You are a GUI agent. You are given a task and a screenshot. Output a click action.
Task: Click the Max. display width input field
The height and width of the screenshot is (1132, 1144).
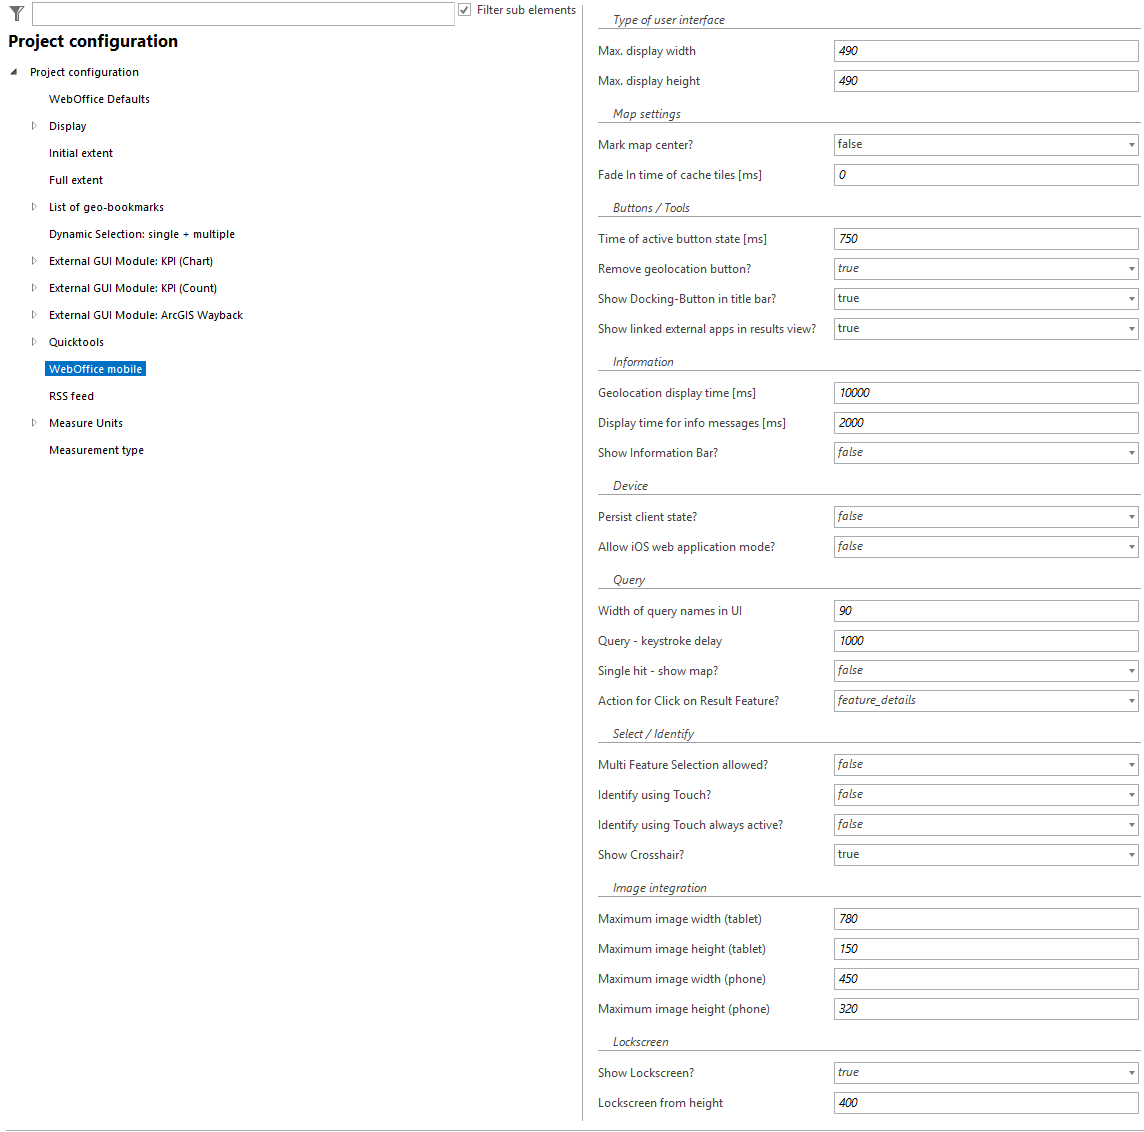[985, 50]
